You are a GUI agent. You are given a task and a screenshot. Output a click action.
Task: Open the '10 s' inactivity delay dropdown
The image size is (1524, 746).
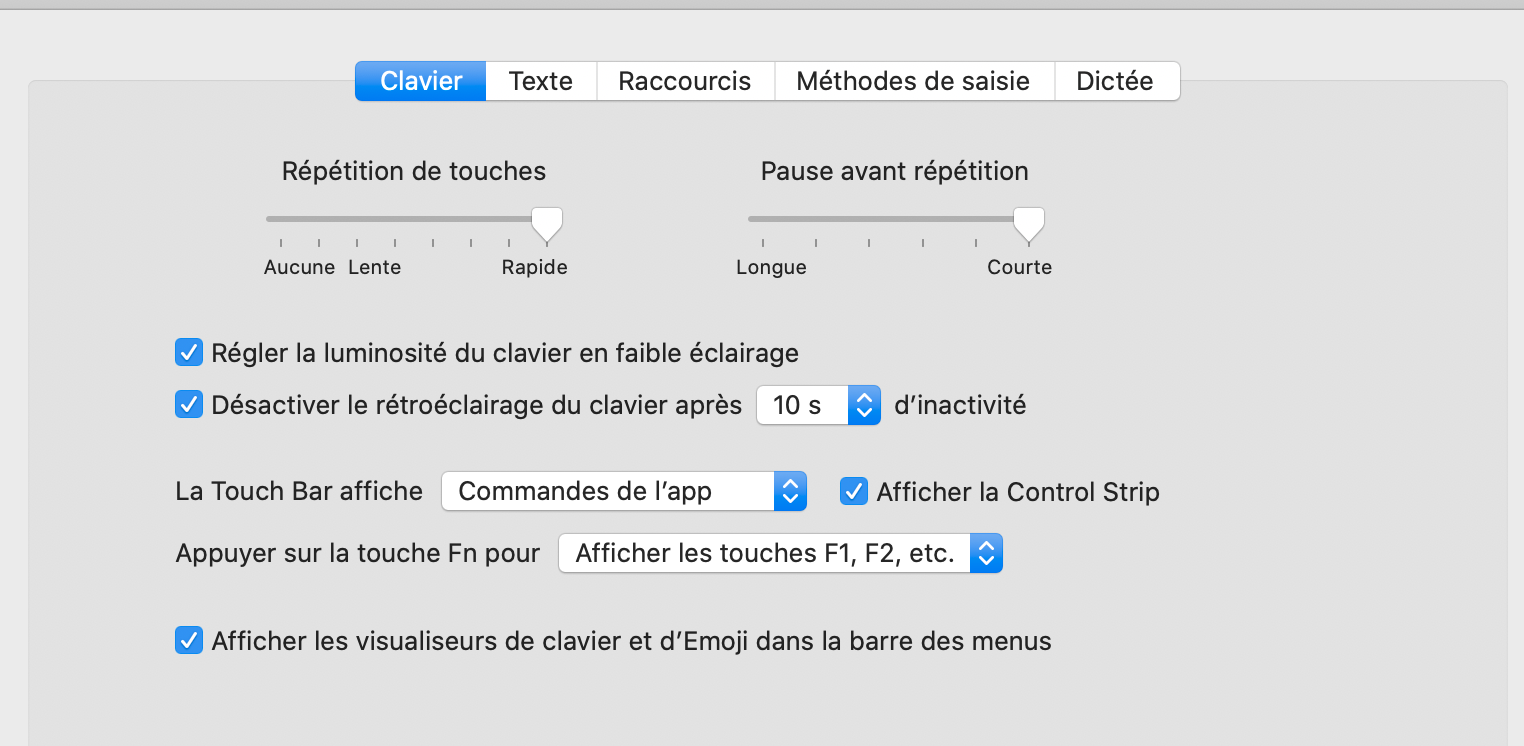(x=818, y=405)
